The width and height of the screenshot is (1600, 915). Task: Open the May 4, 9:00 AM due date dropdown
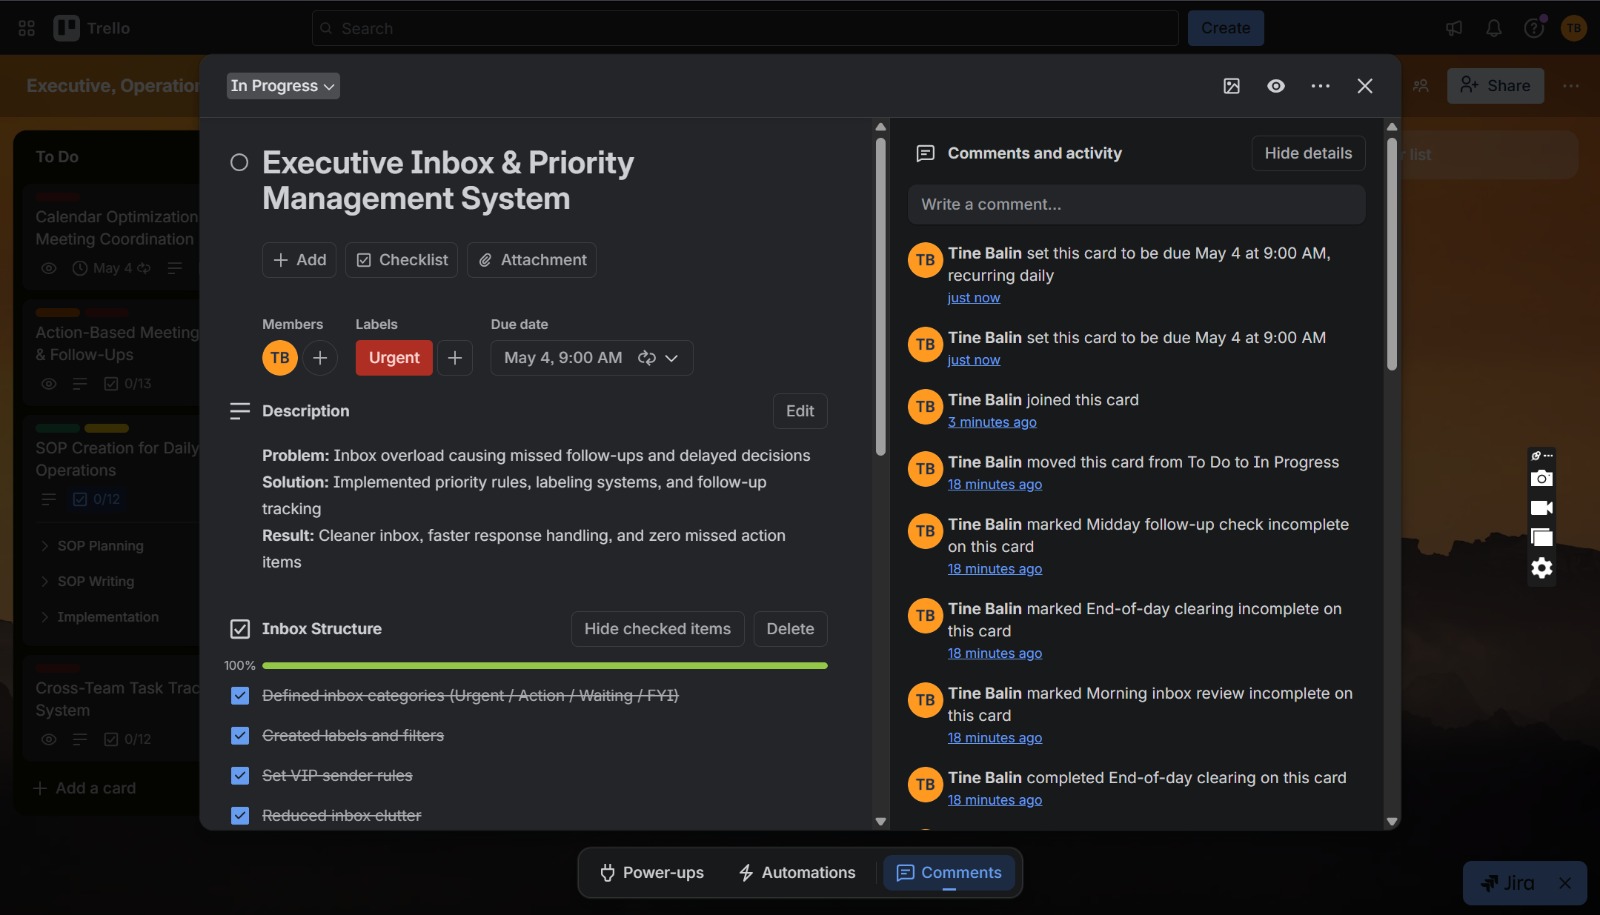592,358
